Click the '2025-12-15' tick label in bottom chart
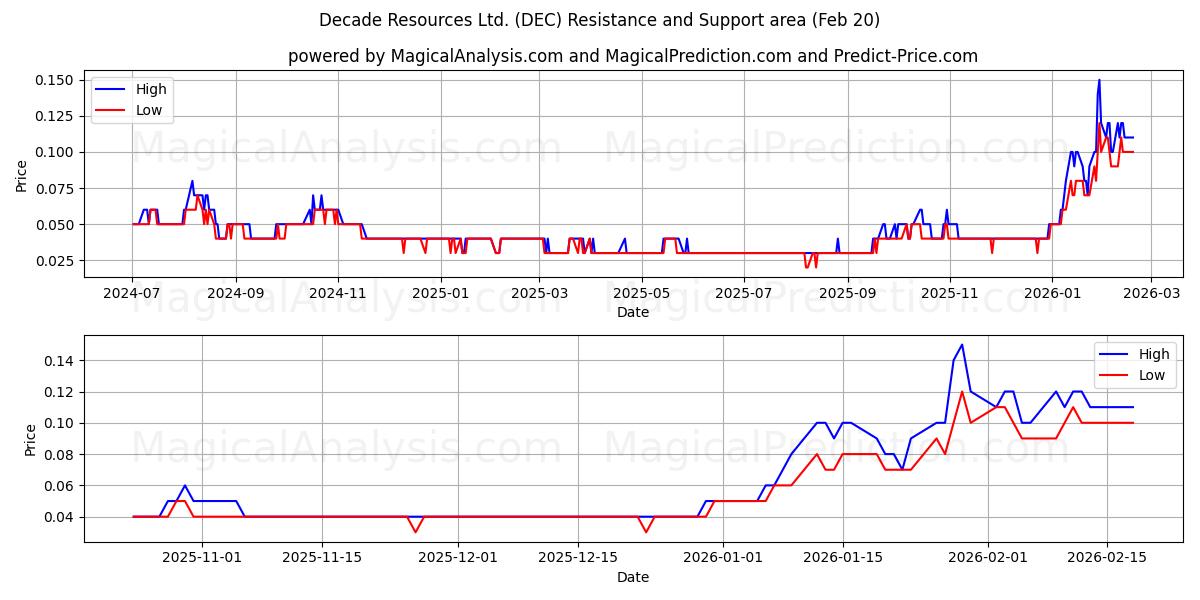Screen dimensions: 1200x600 point(577,558)
